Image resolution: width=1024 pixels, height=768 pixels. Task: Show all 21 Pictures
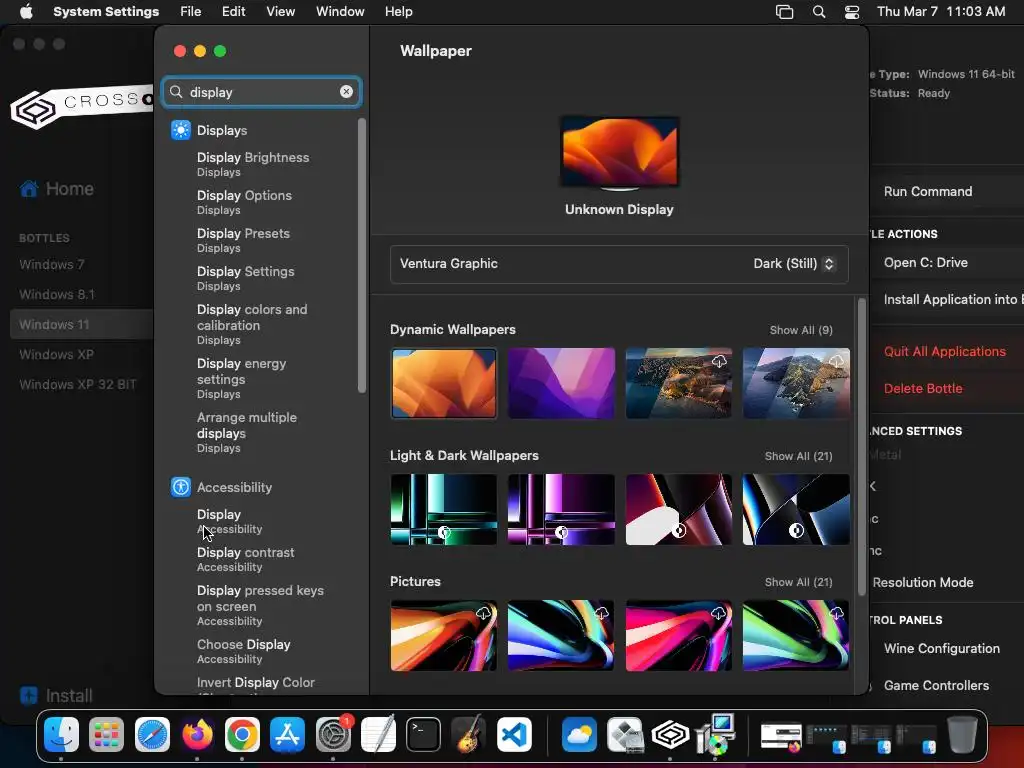click(x=799, y=583)
